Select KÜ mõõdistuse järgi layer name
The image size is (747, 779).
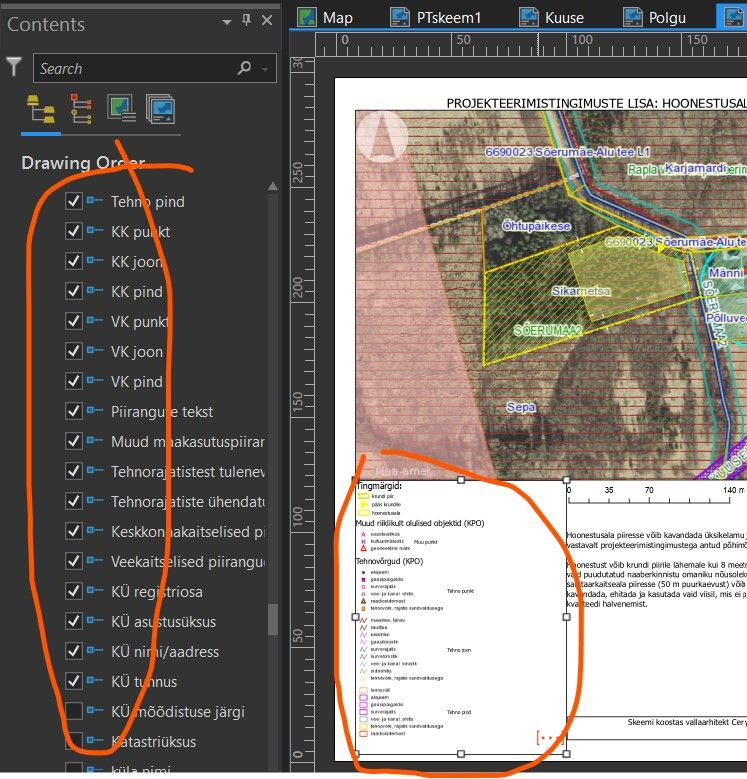pos(178,711)
